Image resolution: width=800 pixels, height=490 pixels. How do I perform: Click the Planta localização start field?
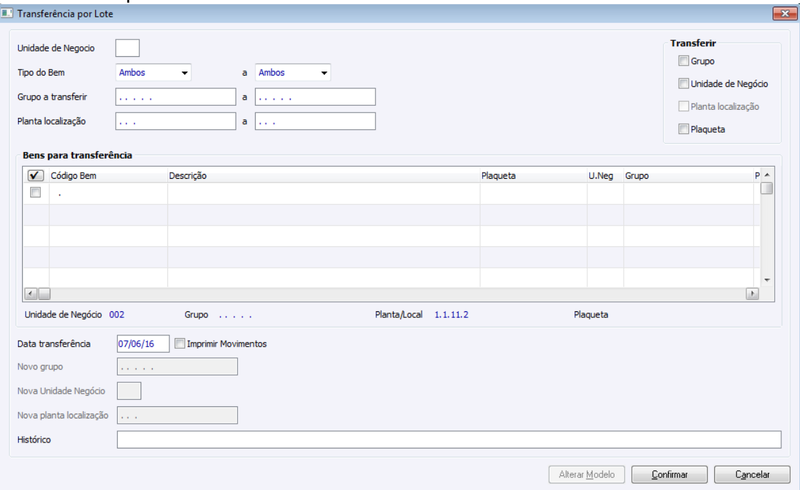coord(176,121)
